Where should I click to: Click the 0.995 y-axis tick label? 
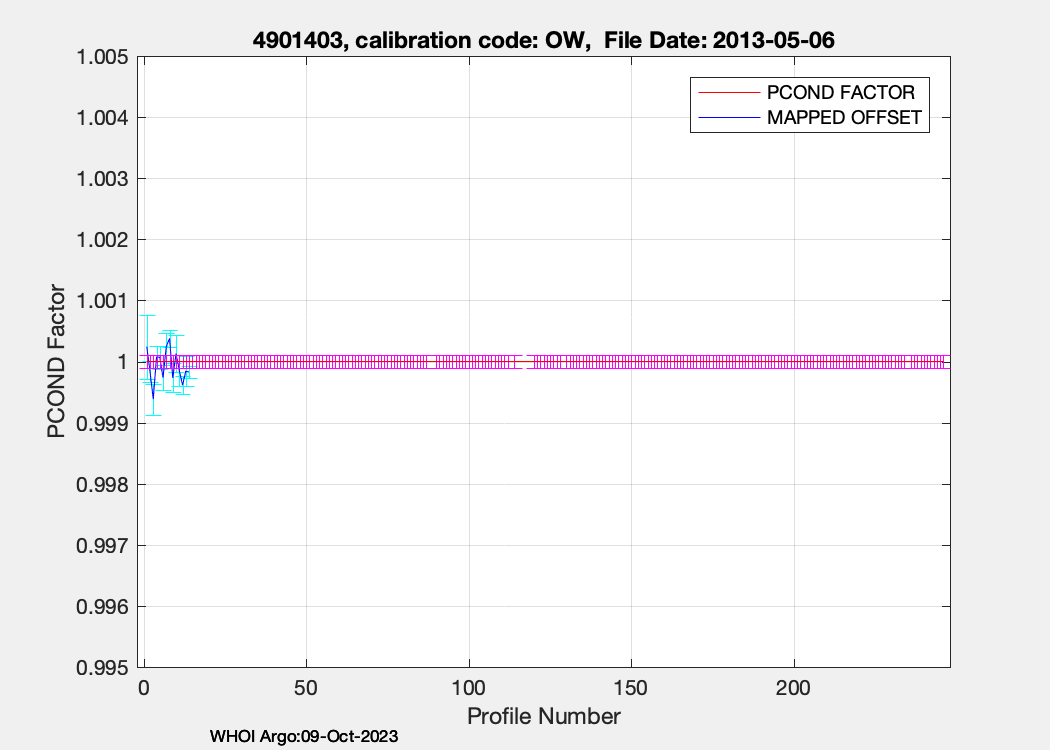[x=103, y=668]
